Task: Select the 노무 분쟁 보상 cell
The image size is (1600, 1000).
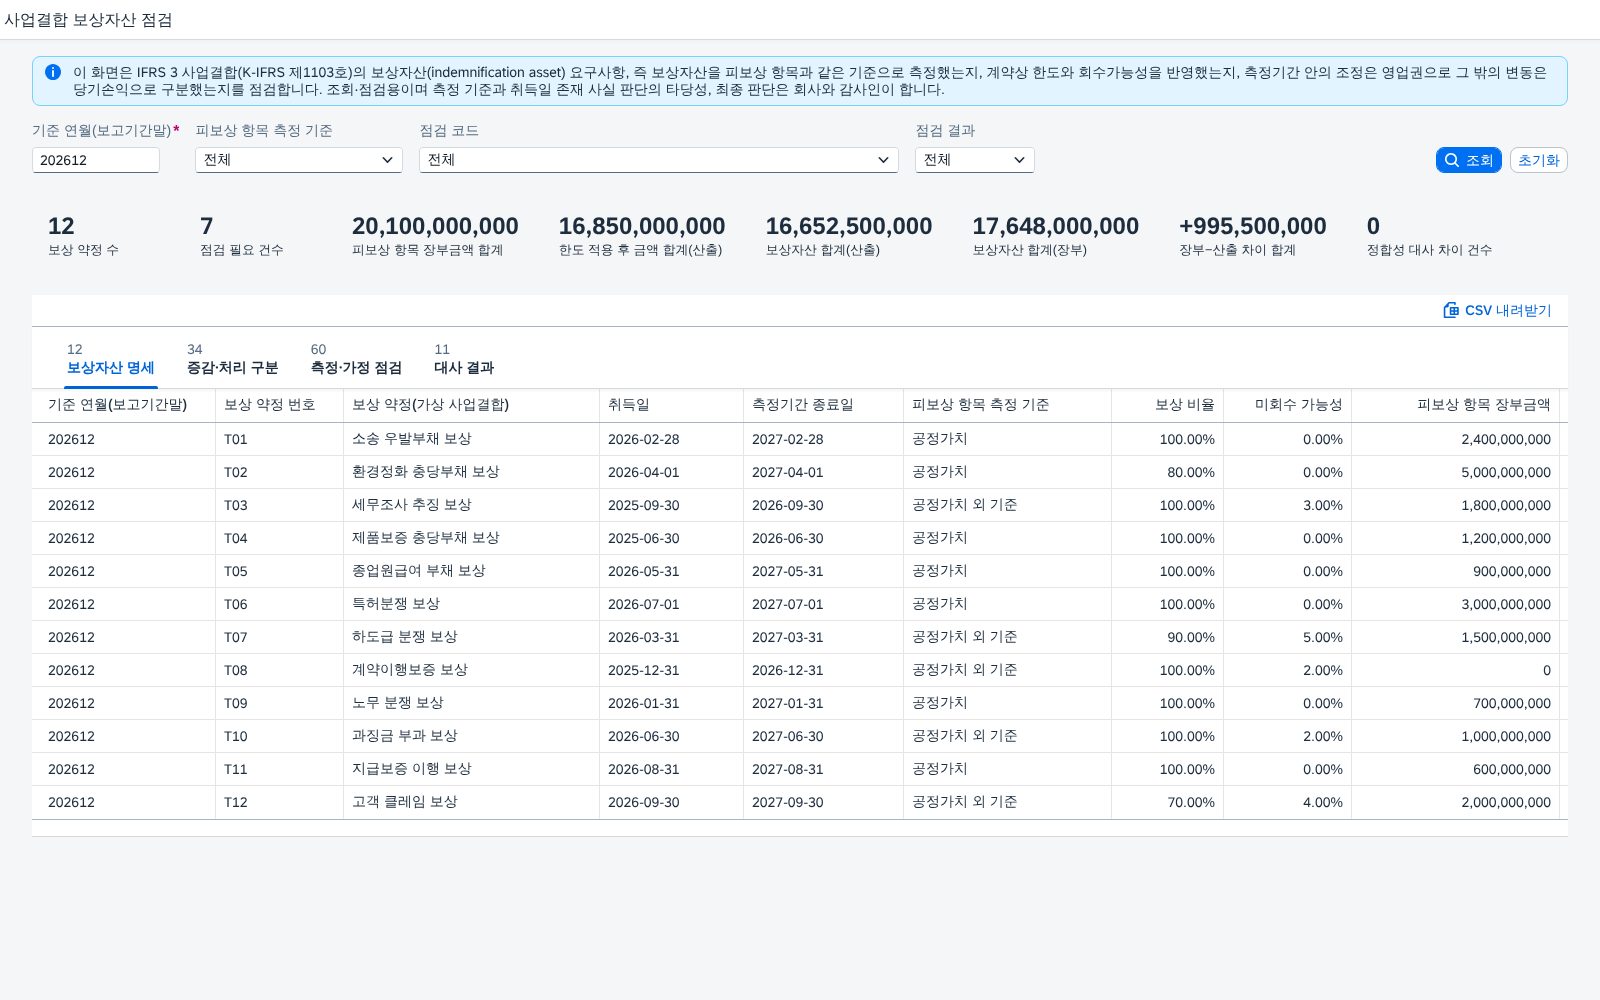Action: click(x=472, y=703)
